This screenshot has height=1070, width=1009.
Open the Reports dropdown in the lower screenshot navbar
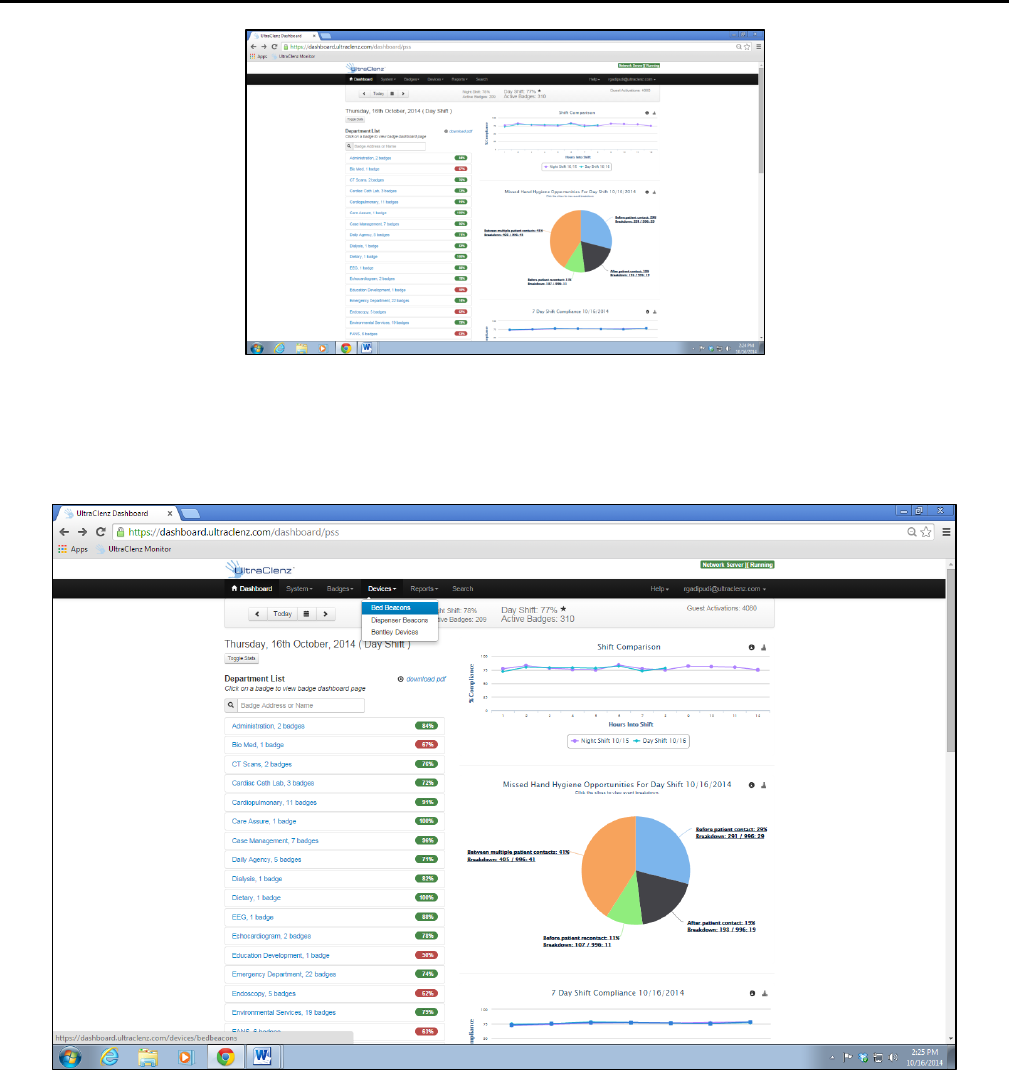(x=424, y=589)
